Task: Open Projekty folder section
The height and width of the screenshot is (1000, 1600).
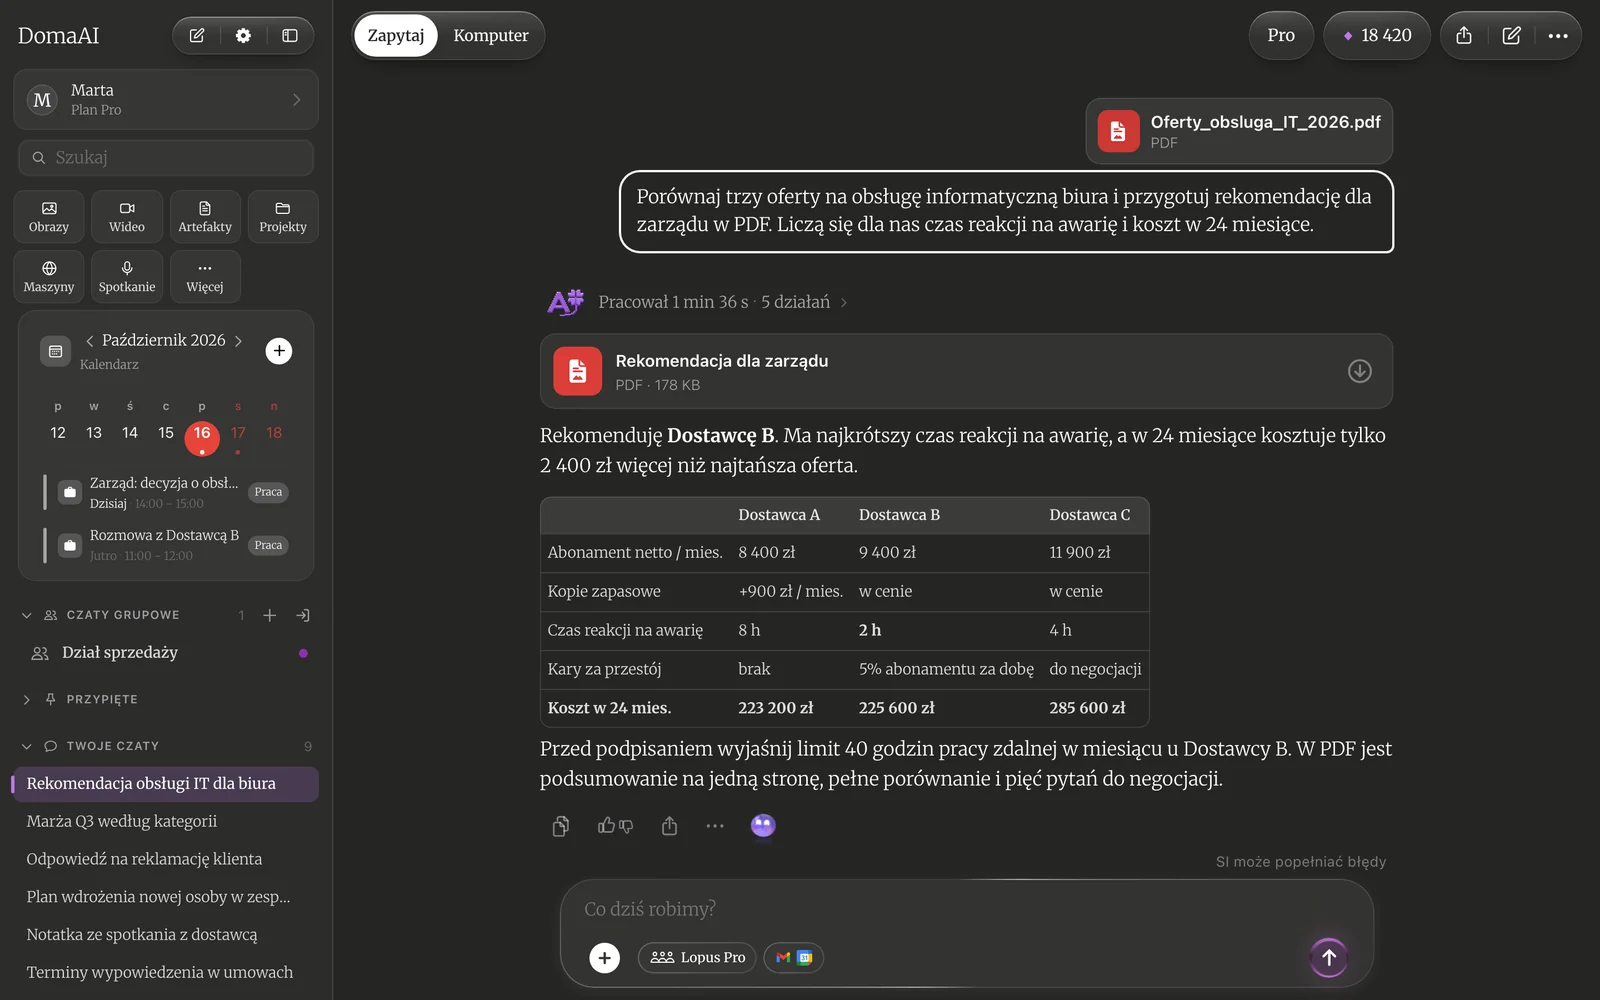Action: pyautogui.click(x=283, y=217)
